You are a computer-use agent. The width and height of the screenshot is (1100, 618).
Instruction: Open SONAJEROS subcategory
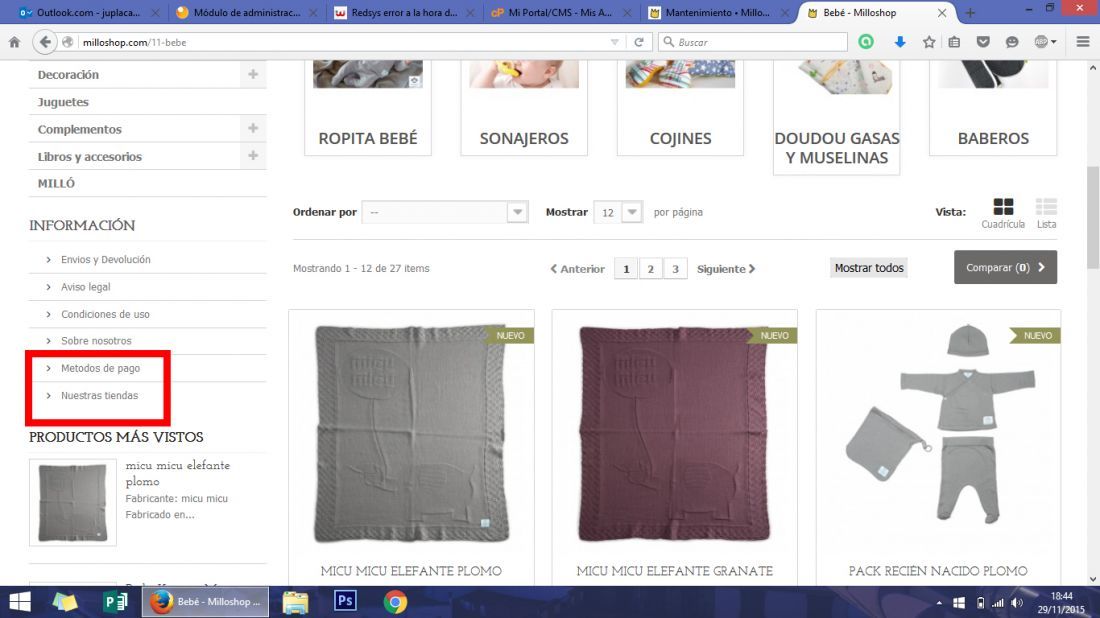524,138
